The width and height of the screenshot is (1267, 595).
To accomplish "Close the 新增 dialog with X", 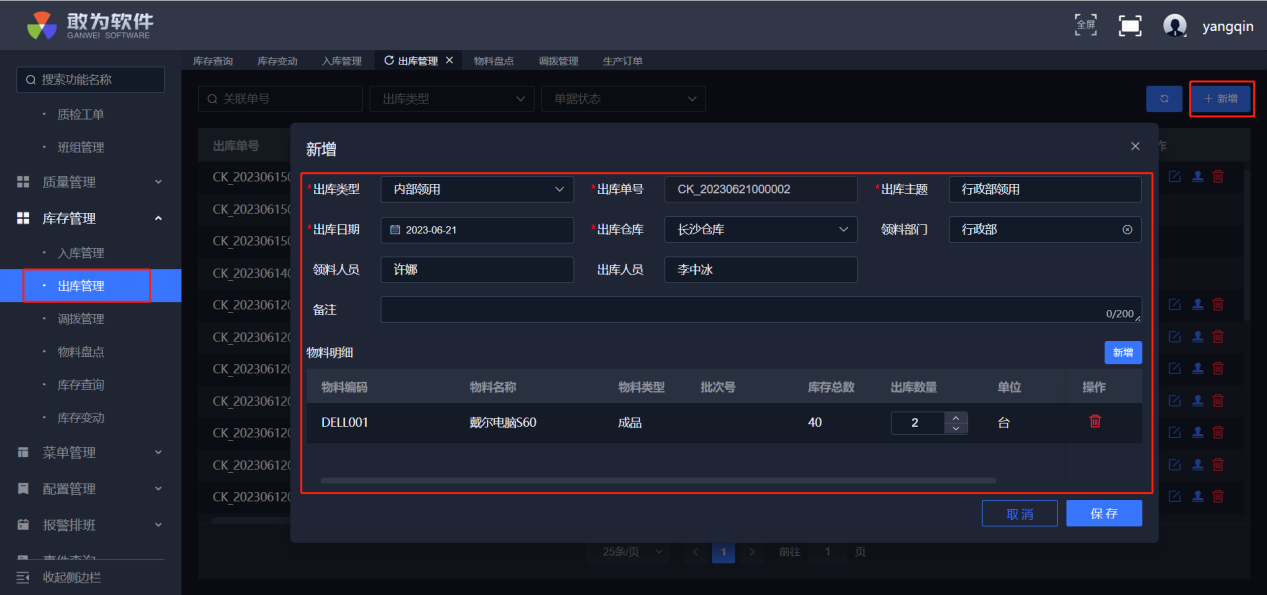I will coord(1135,146).
